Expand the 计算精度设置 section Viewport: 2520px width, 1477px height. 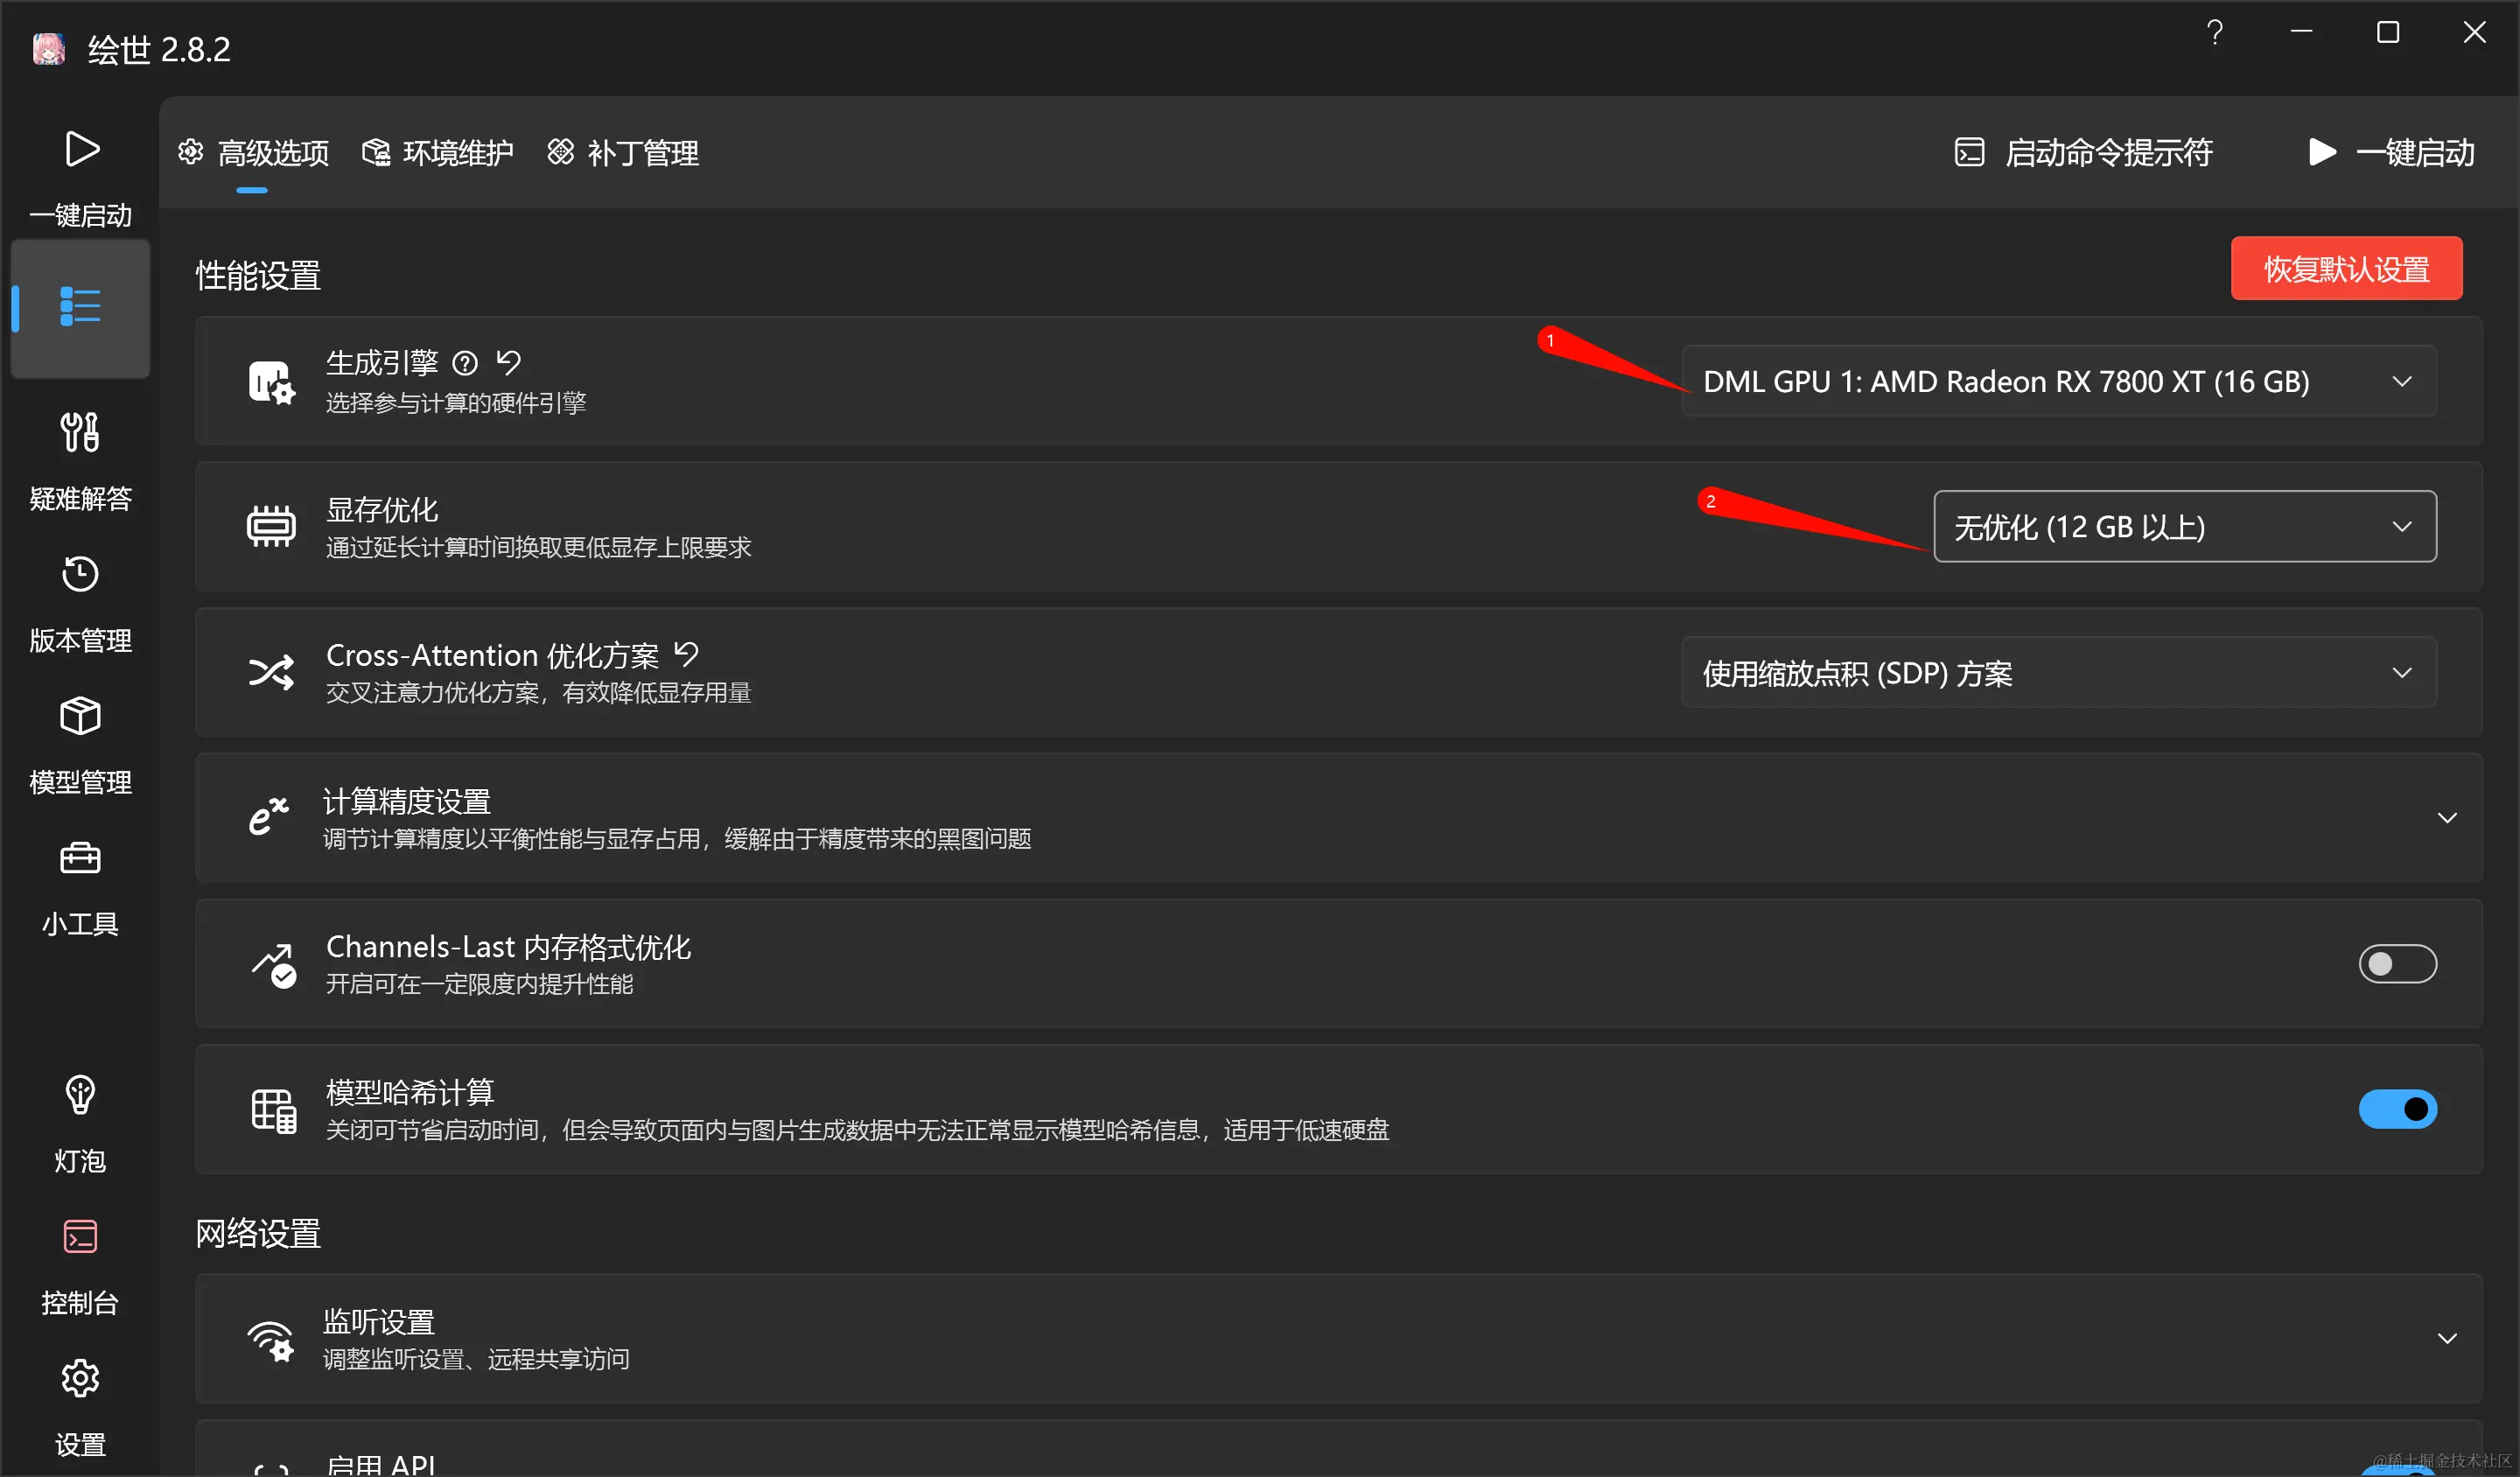2446,818
